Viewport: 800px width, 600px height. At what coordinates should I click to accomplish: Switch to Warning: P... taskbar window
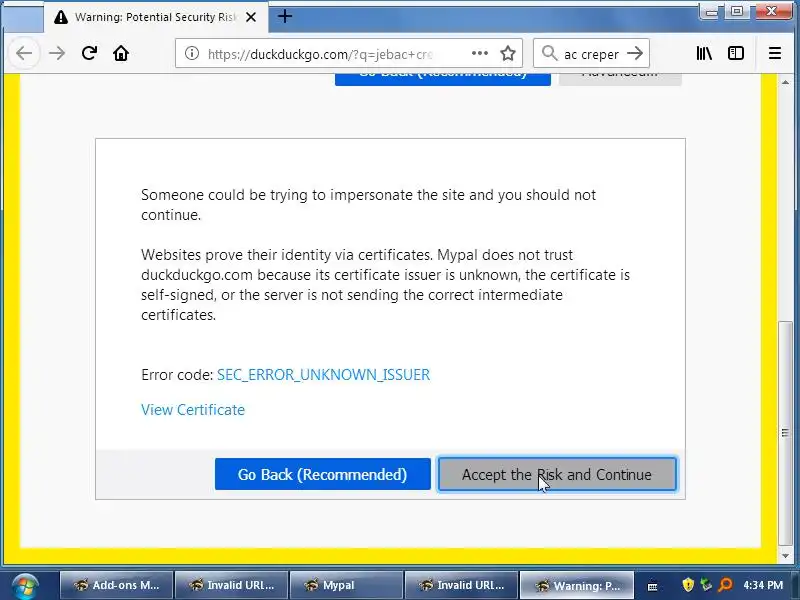coord(577,585)
